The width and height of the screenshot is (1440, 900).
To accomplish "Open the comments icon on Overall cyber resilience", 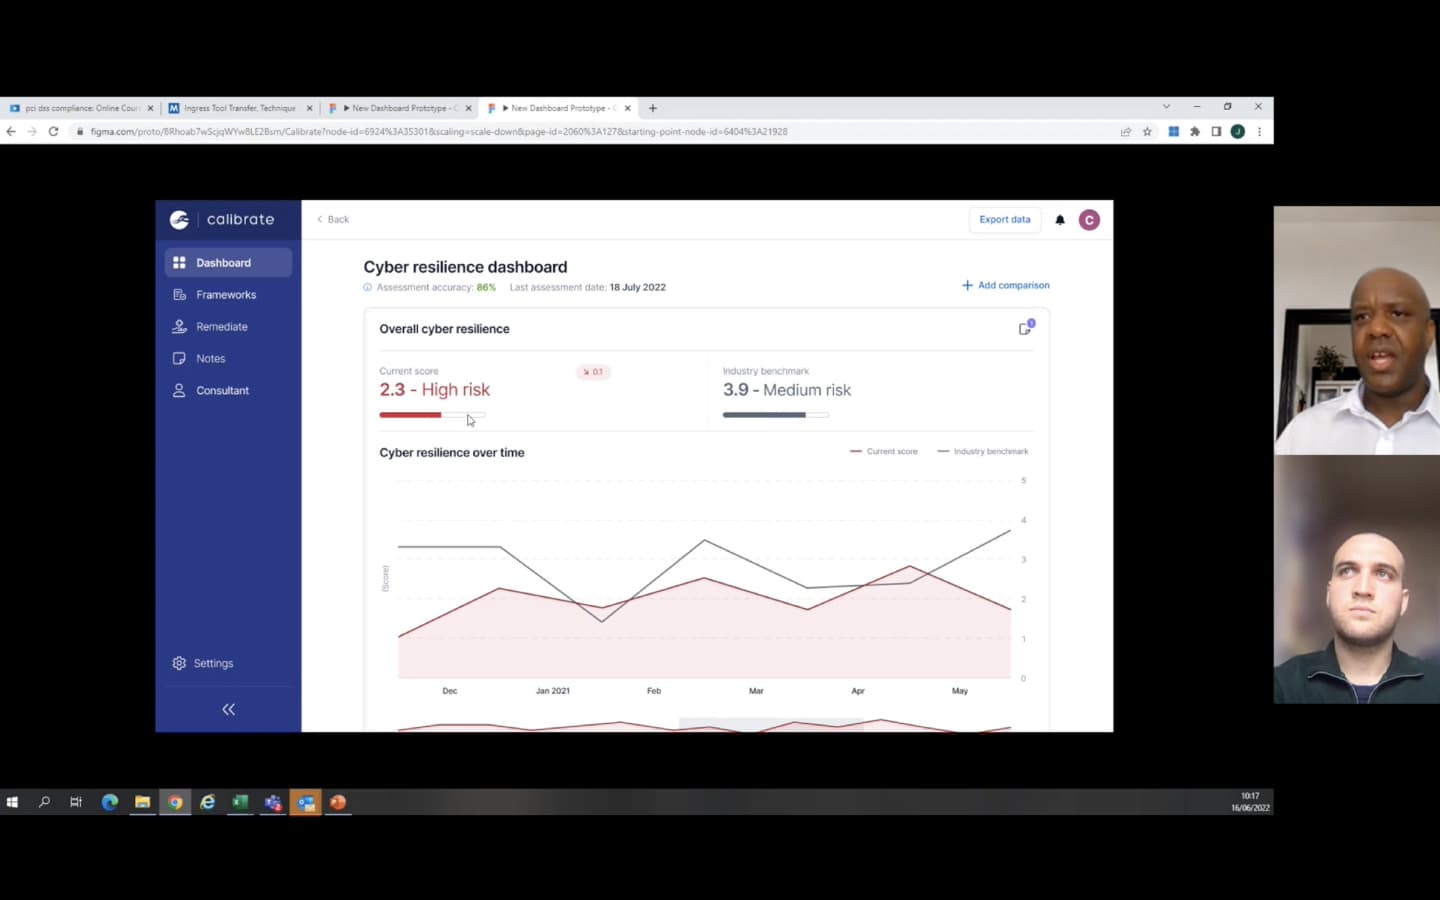I will pyautogui.click(x=1026, y=328).
